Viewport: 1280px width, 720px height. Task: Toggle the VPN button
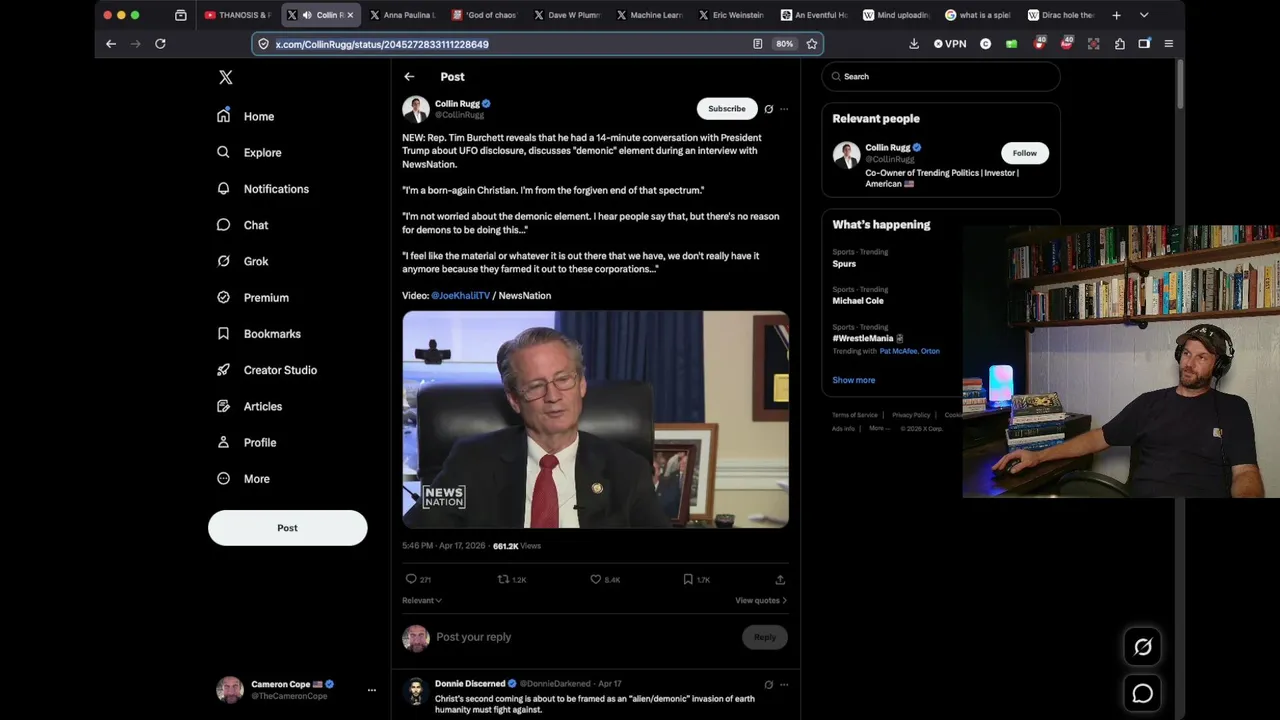click(x=950, y=44)
